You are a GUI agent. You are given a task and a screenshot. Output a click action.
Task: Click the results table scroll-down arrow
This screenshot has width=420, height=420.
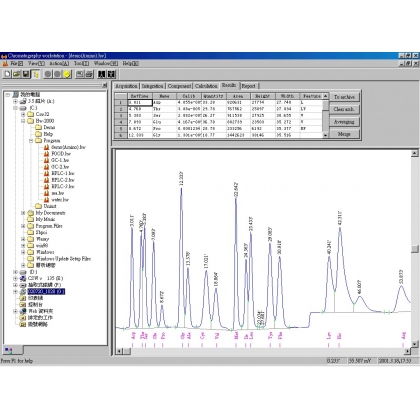(x=325, y=135)
